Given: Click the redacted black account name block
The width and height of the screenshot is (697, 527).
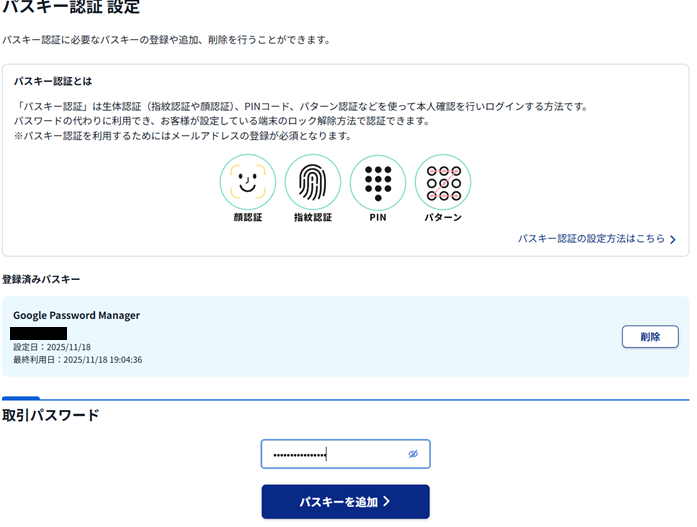Looking at the screenshot, I should (x=39, y=332).
